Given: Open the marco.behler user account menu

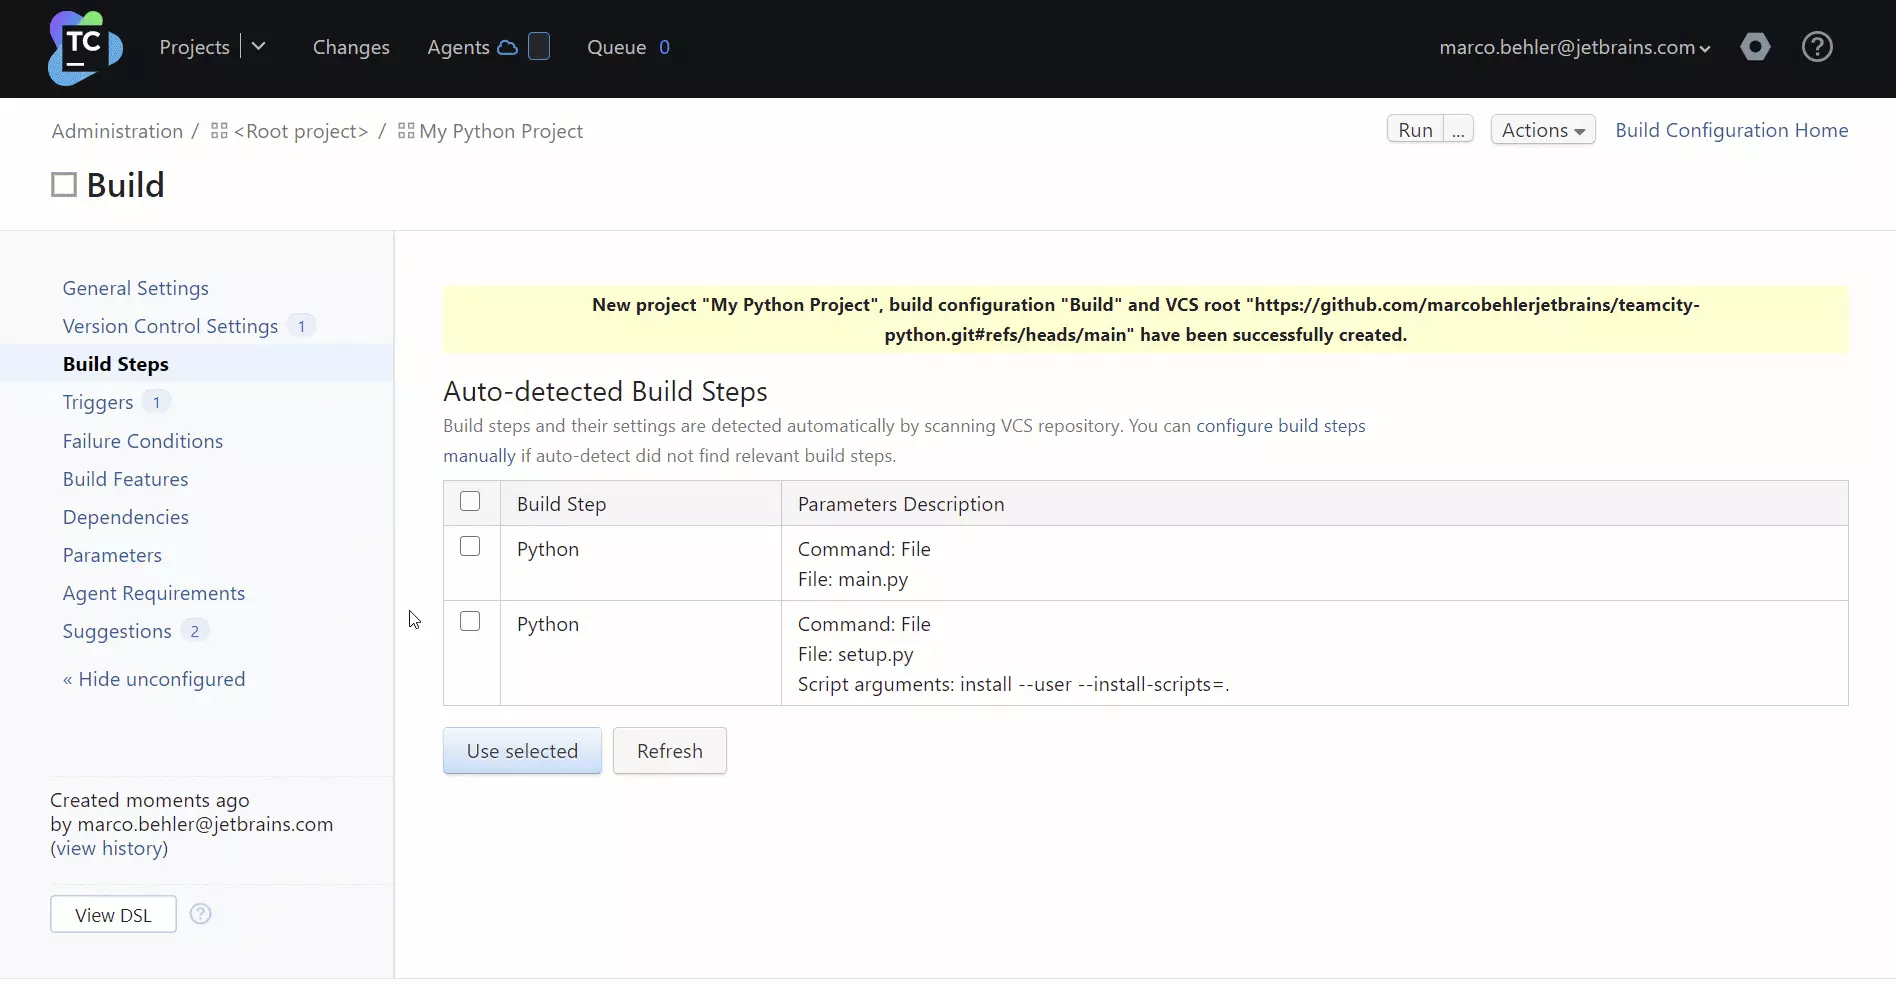Looking at the screenshot, I should (x=1574, y=47).
